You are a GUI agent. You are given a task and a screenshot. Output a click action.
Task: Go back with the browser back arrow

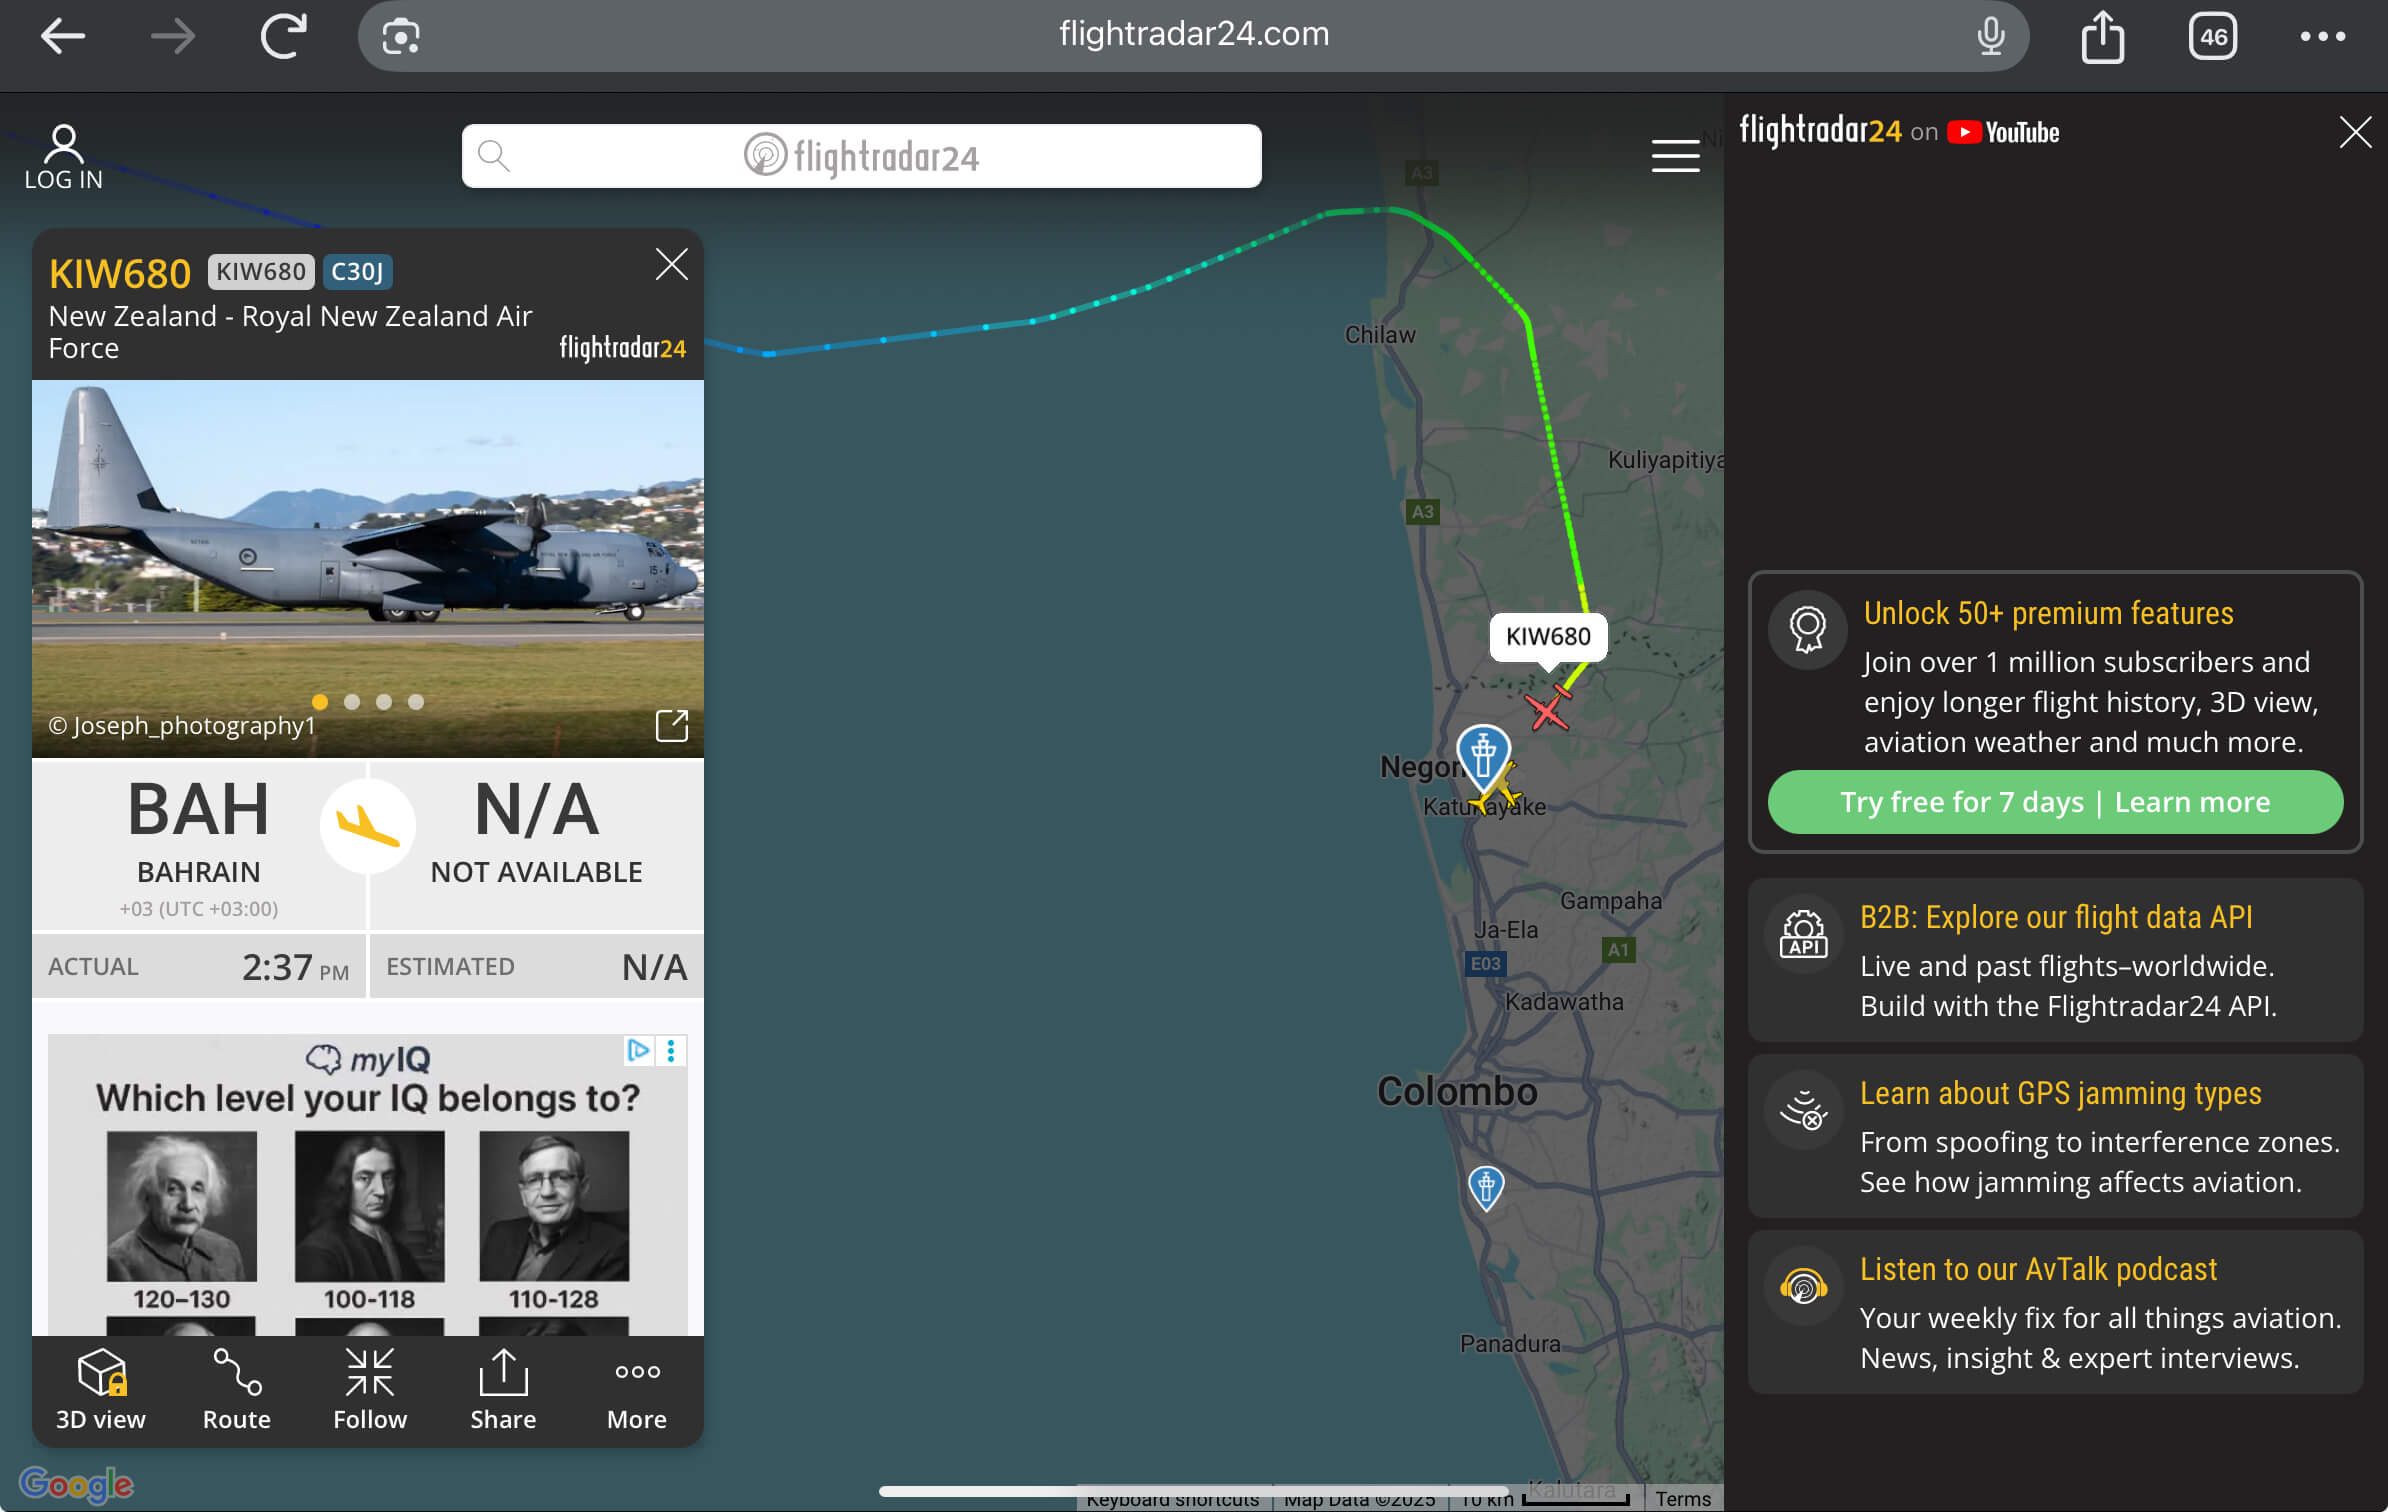pos(63,37)
